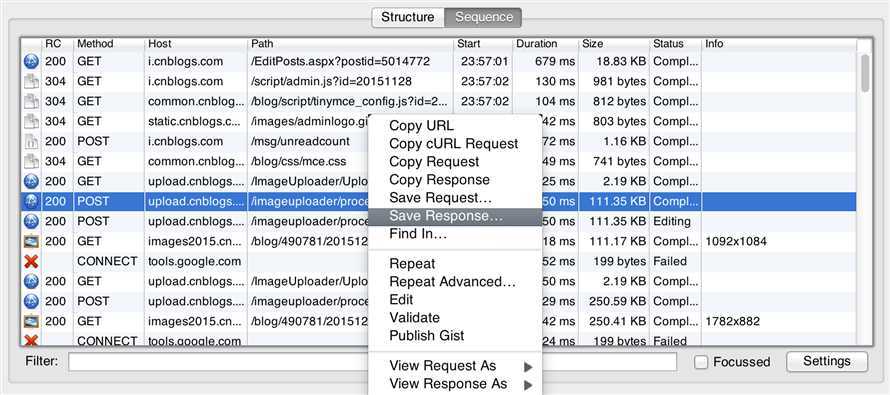Click the image icon of the 1092x1084 row
This screenshot has width=890, height=395.
[x=31, y=241]
